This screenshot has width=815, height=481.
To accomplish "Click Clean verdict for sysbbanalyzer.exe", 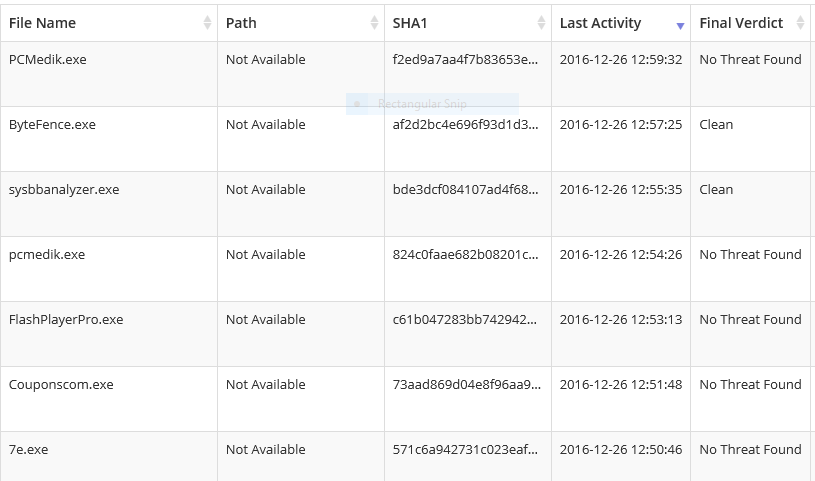I will coord(716,190).
